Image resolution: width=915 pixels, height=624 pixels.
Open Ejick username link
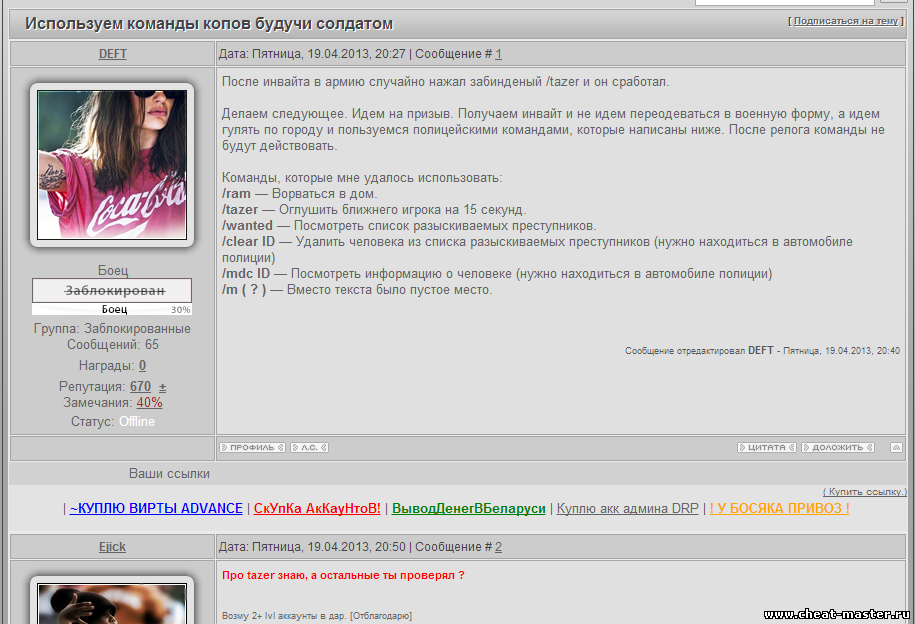[112, 547]
